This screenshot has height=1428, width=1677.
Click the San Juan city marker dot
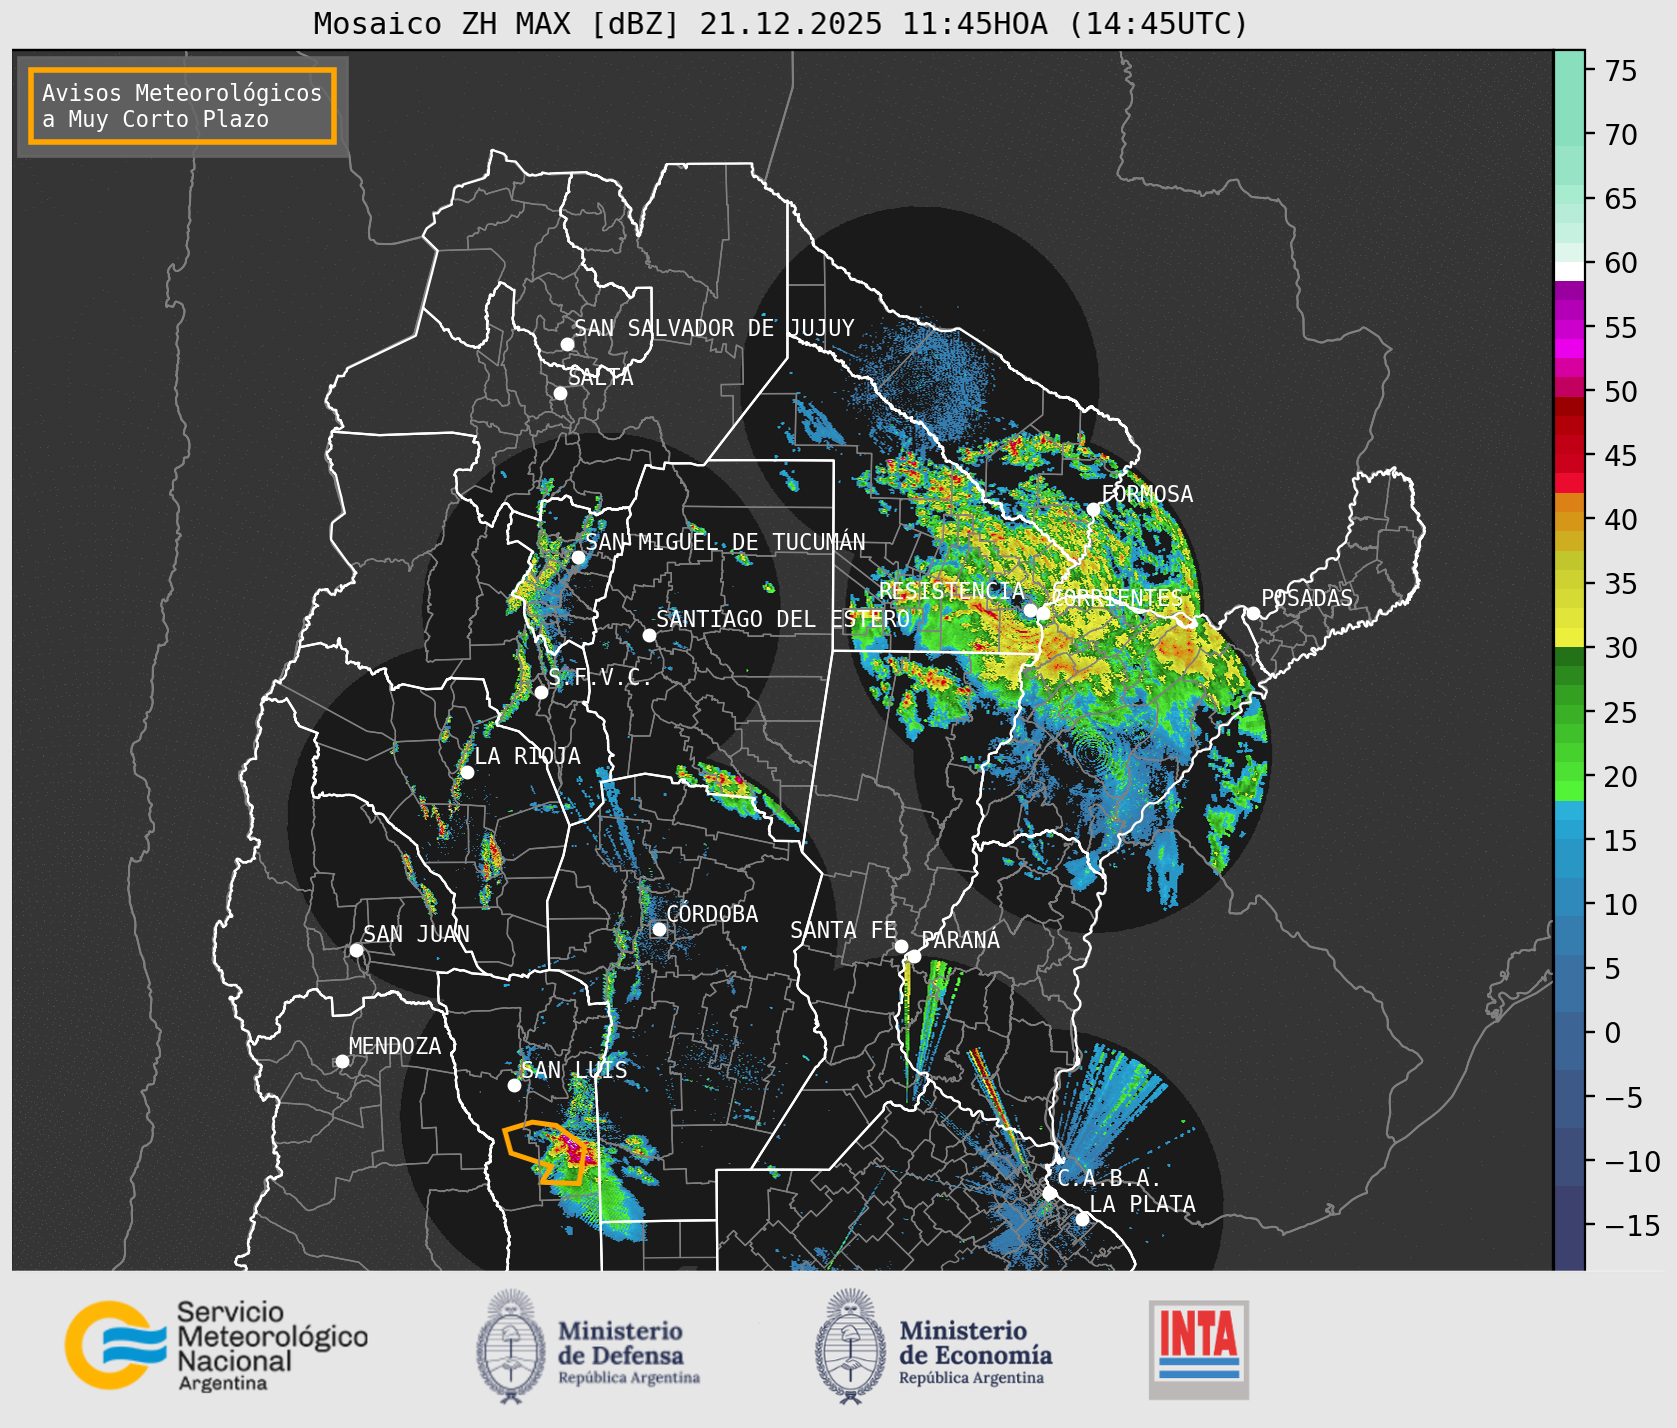pyautogui.click(x=356, y=950)
